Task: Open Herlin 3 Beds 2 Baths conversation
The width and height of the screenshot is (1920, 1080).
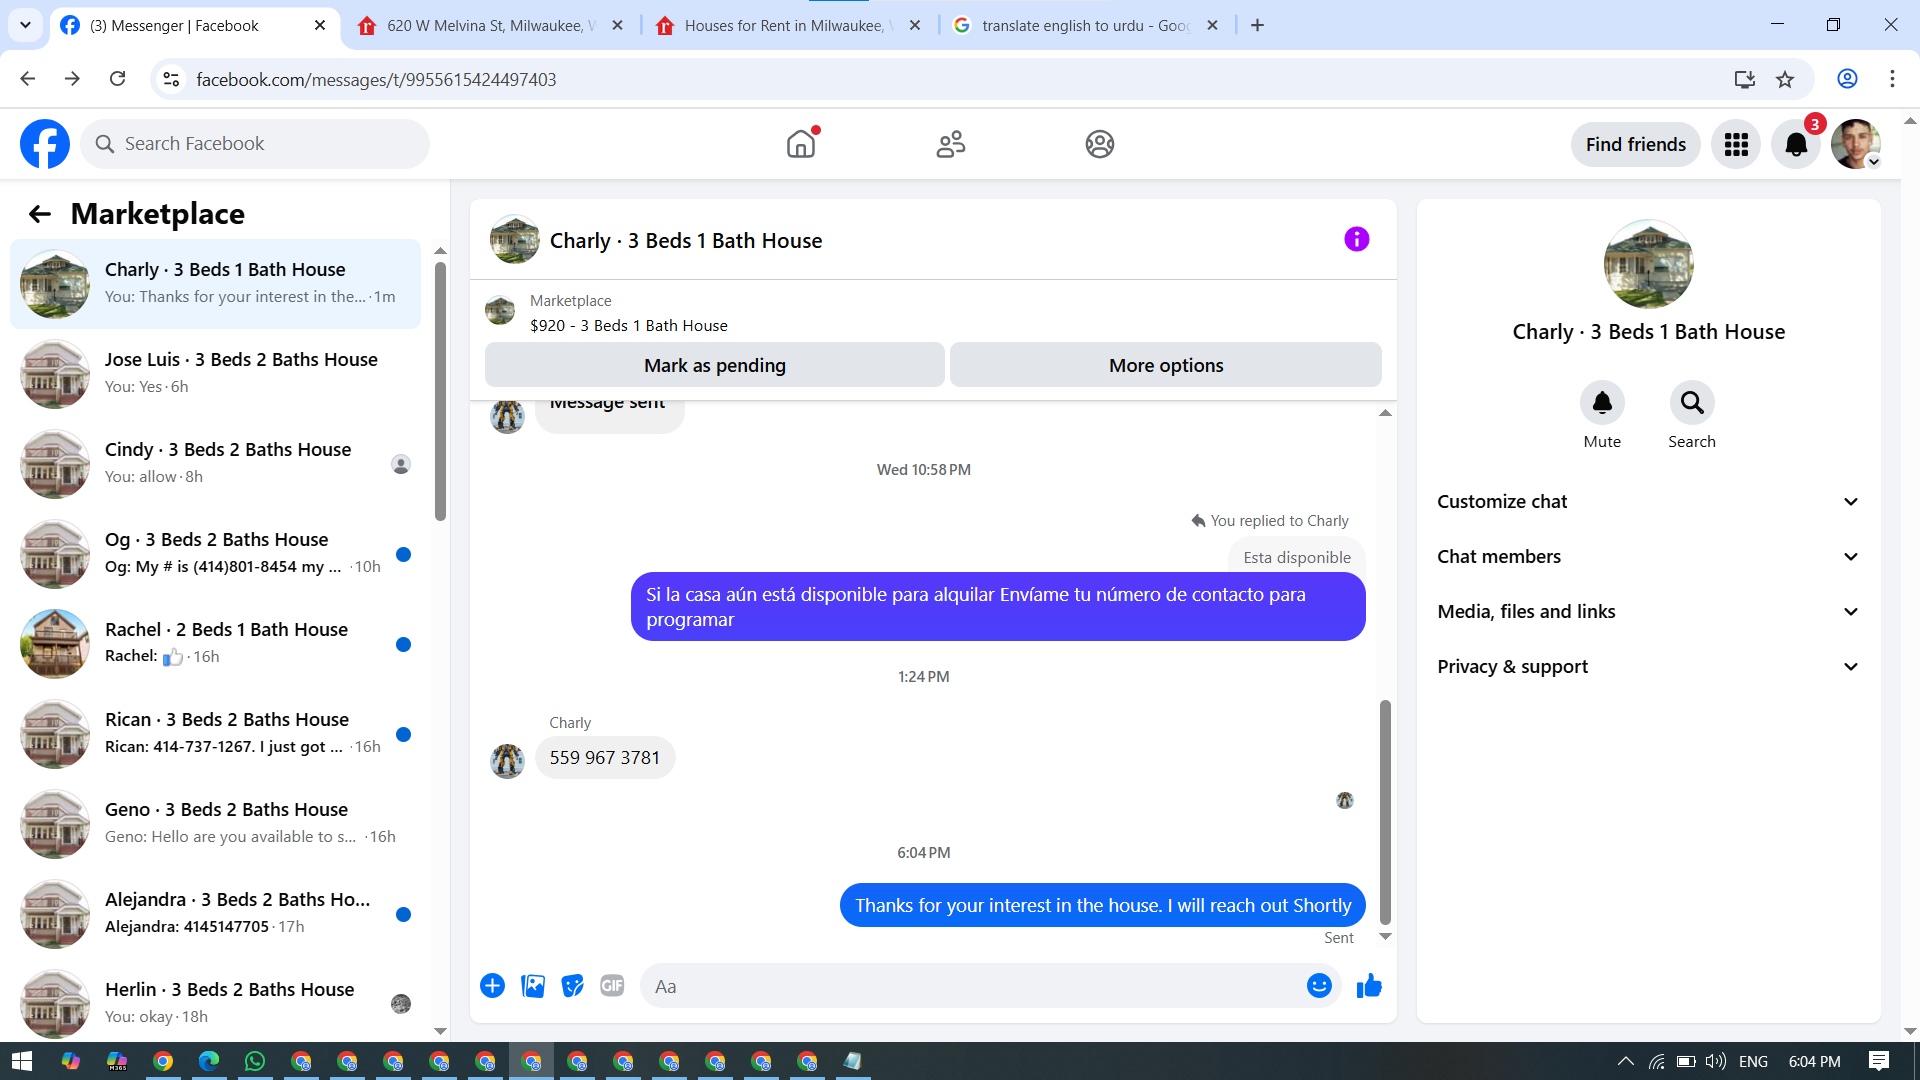Action: [215, 1003]
